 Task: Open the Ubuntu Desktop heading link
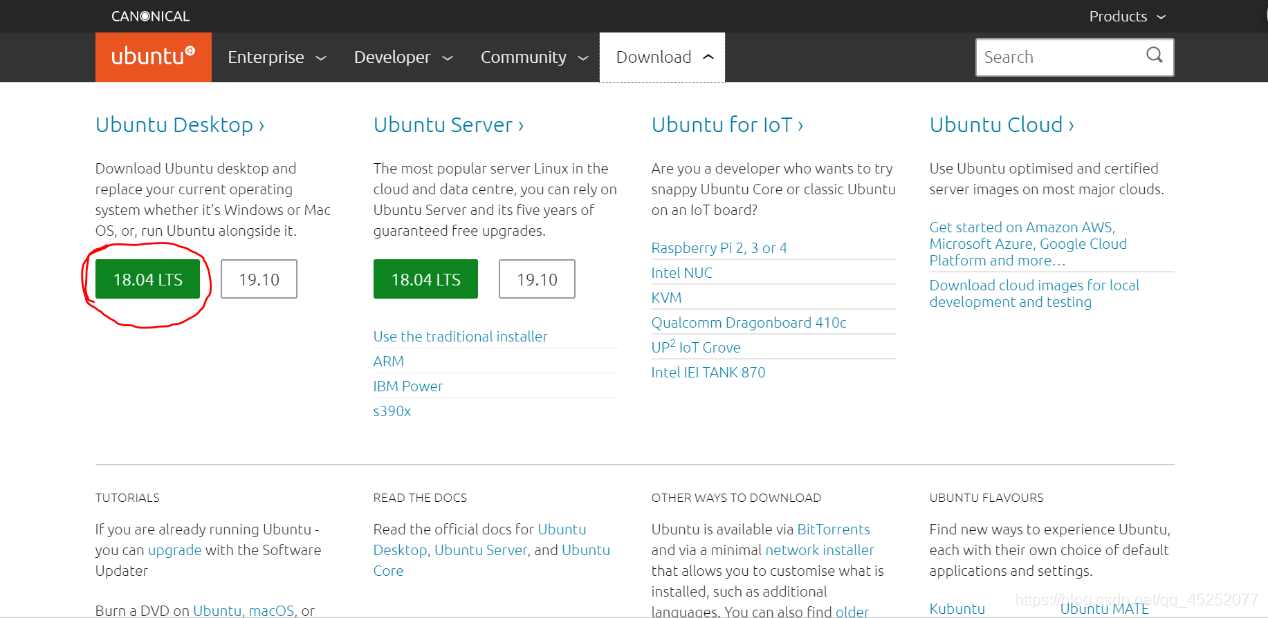tap(180, 125)
